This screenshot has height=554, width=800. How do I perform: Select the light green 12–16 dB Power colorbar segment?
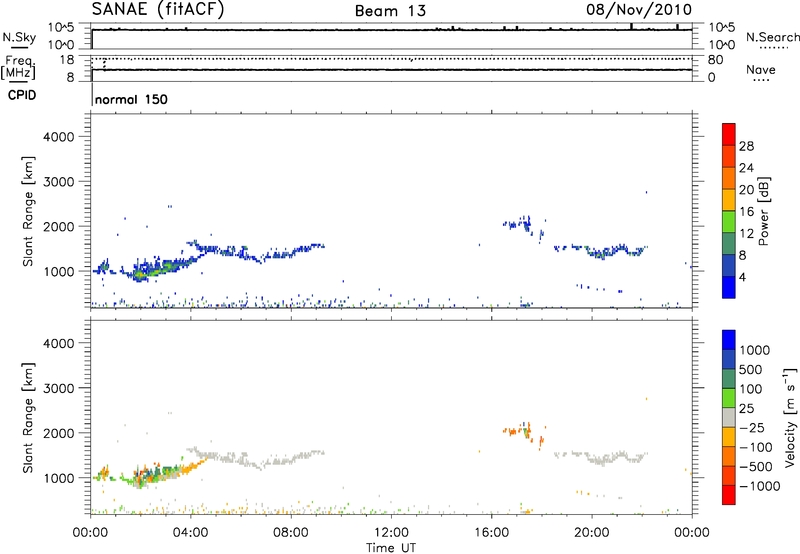coord(729,221)
